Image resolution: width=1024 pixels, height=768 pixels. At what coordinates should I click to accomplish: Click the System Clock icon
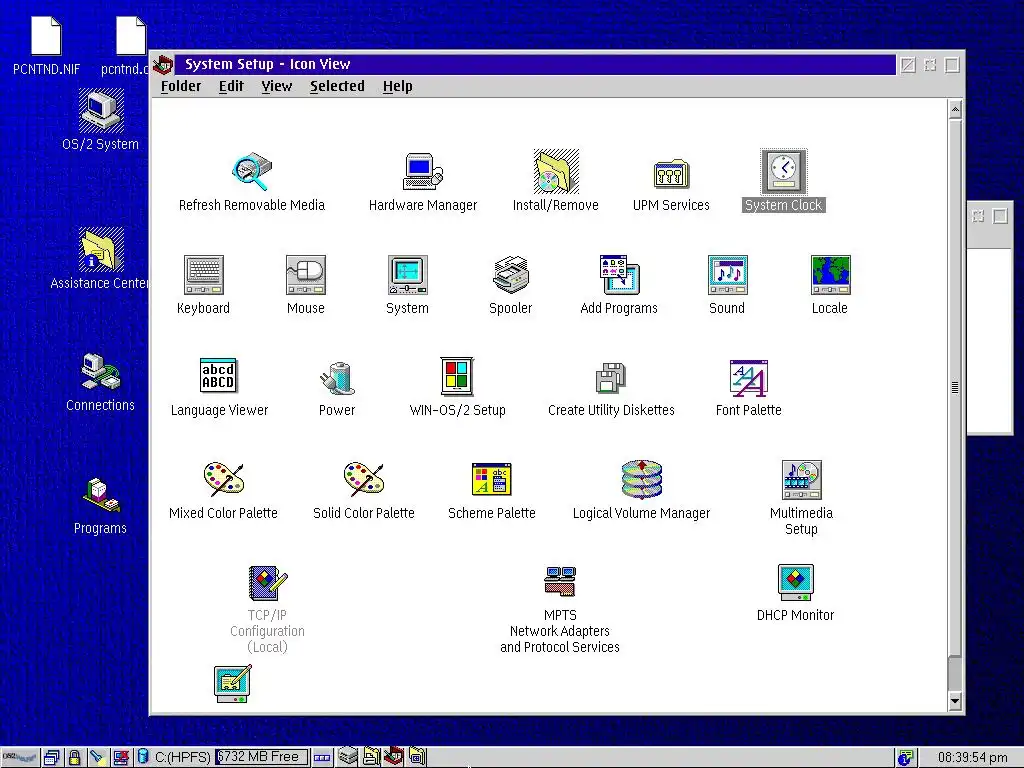(x=784, y=171)
